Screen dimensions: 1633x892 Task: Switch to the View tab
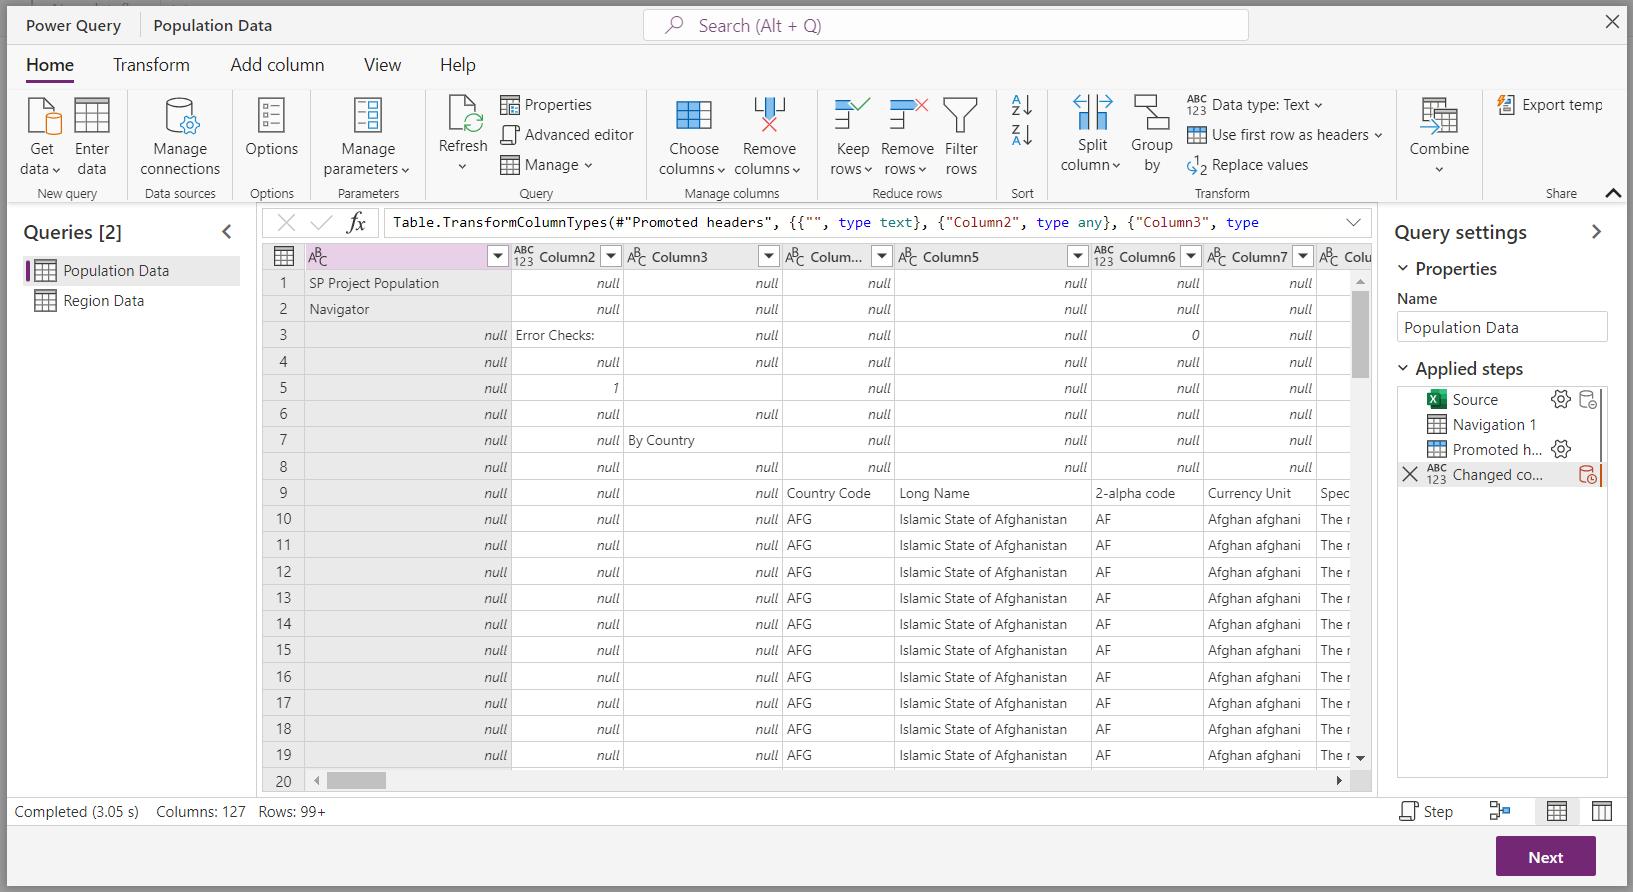(x=382, y=65)
